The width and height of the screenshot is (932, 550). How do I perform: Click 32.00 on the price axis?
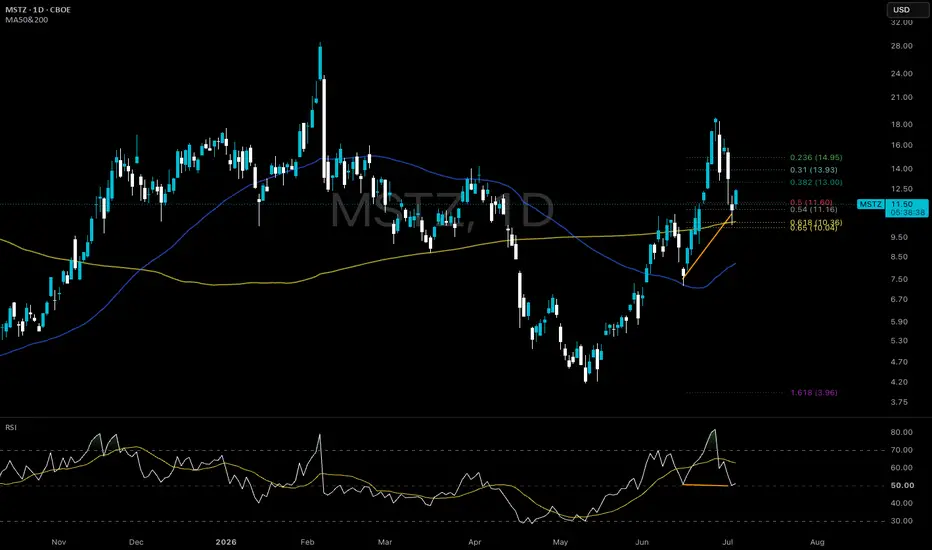point(902,23)
